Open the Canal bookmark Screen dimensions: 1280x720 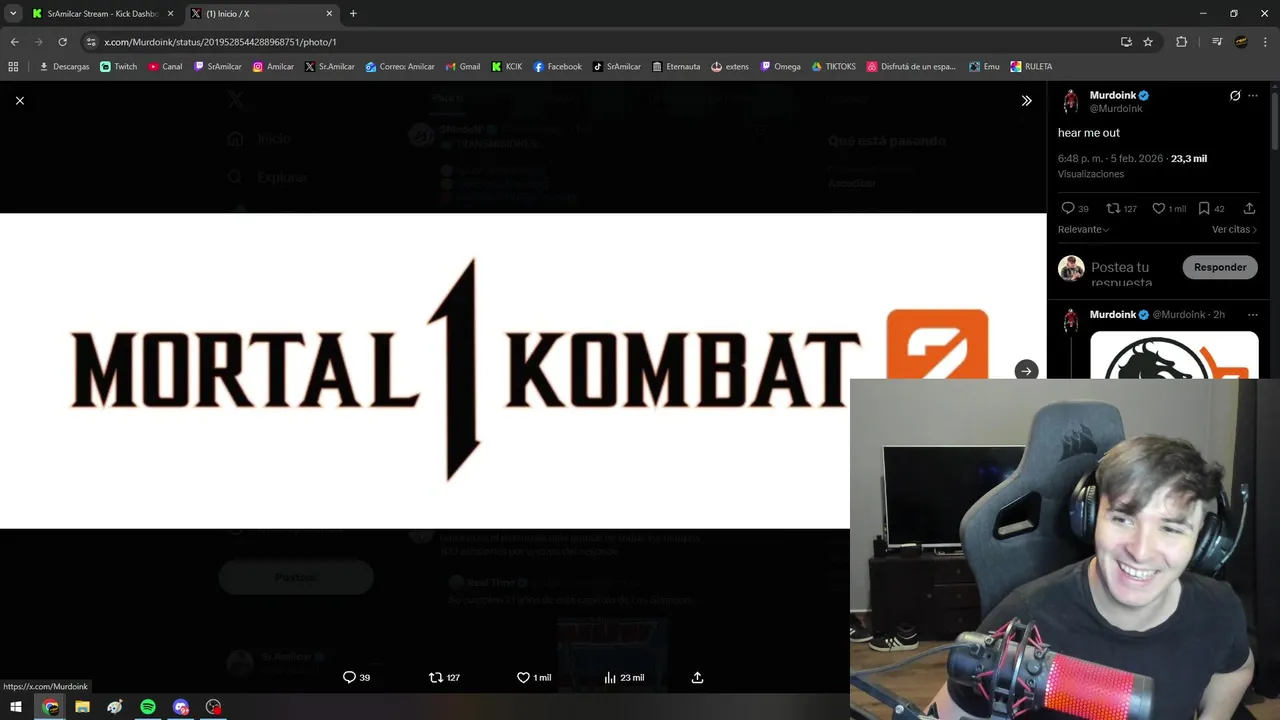pos(166,66)
